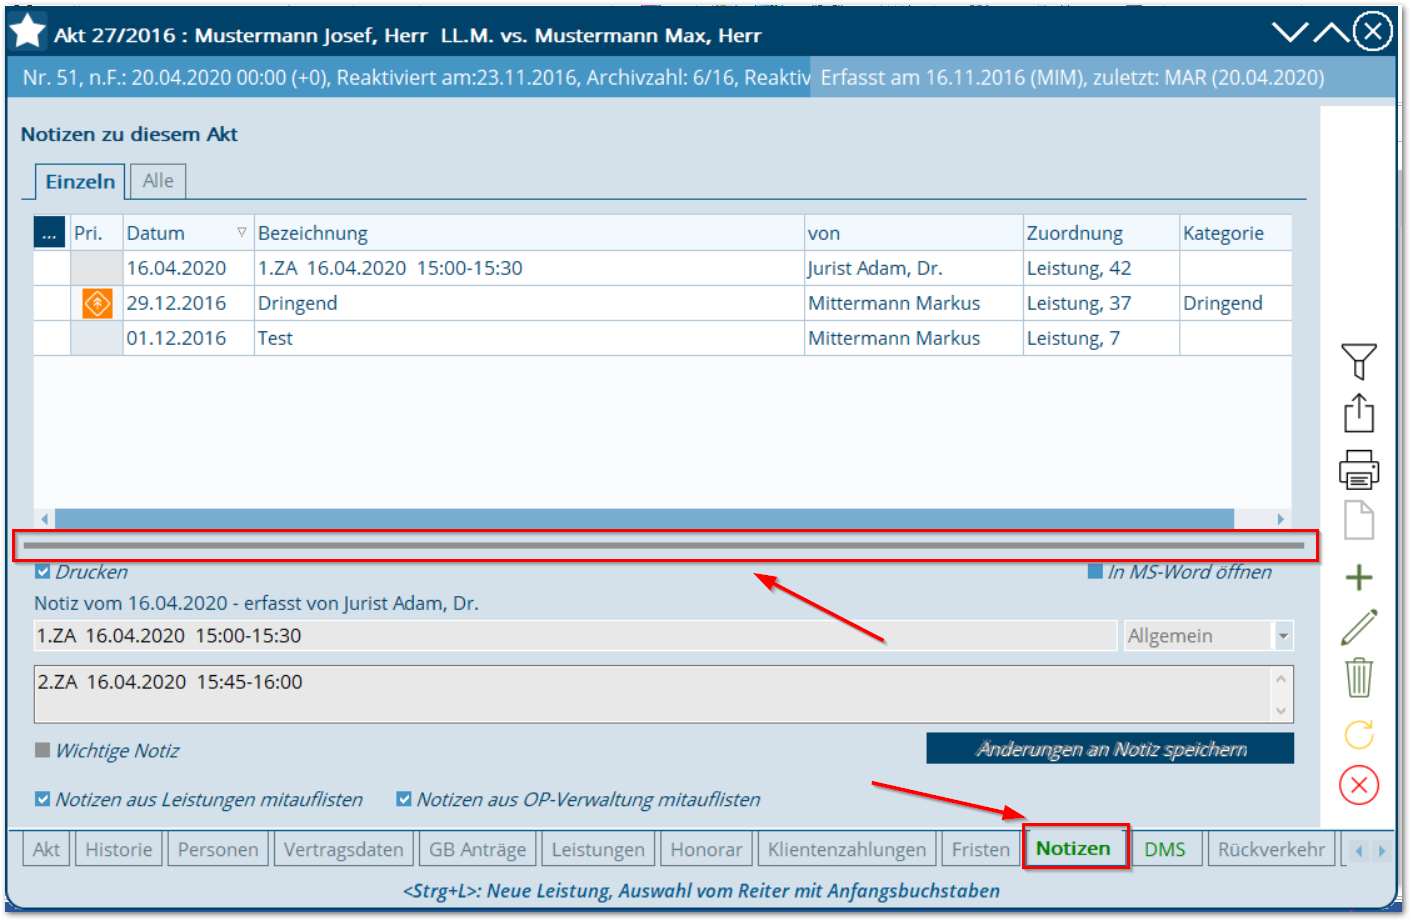Click the horizontal scrollbar of notes table
The image size is (1411, 921).
(644, 519)
